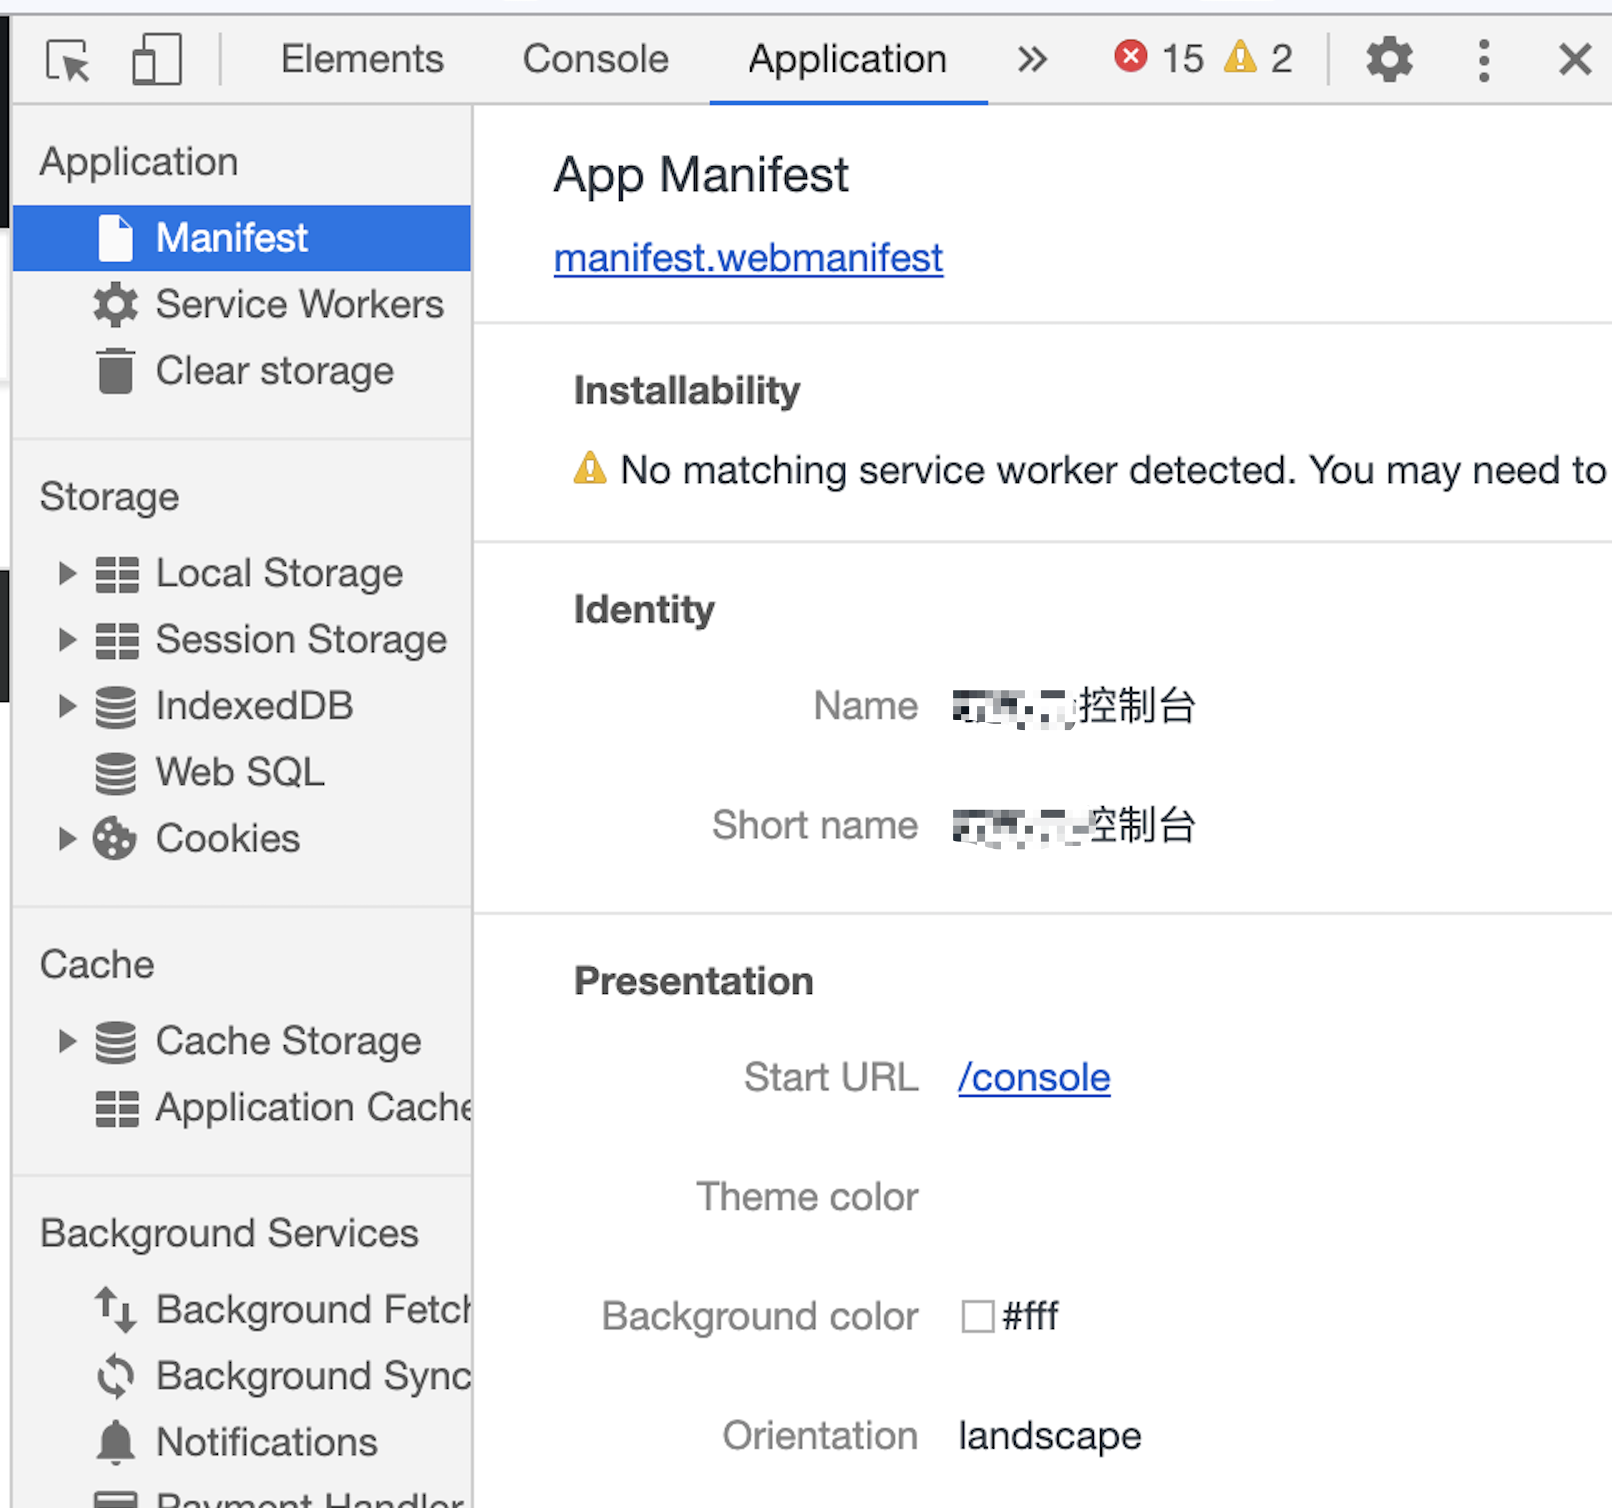
Task: Click the inspect element cursor icon
Action: coord(66,59)
